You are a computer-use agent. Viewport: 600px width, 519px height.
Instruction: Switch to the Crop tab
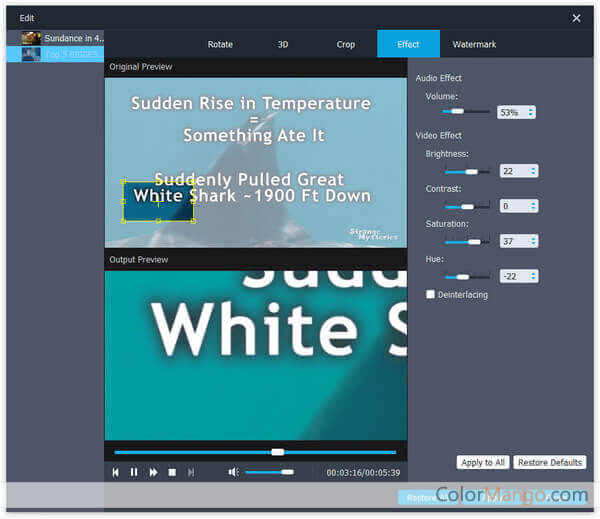(346, 44)
